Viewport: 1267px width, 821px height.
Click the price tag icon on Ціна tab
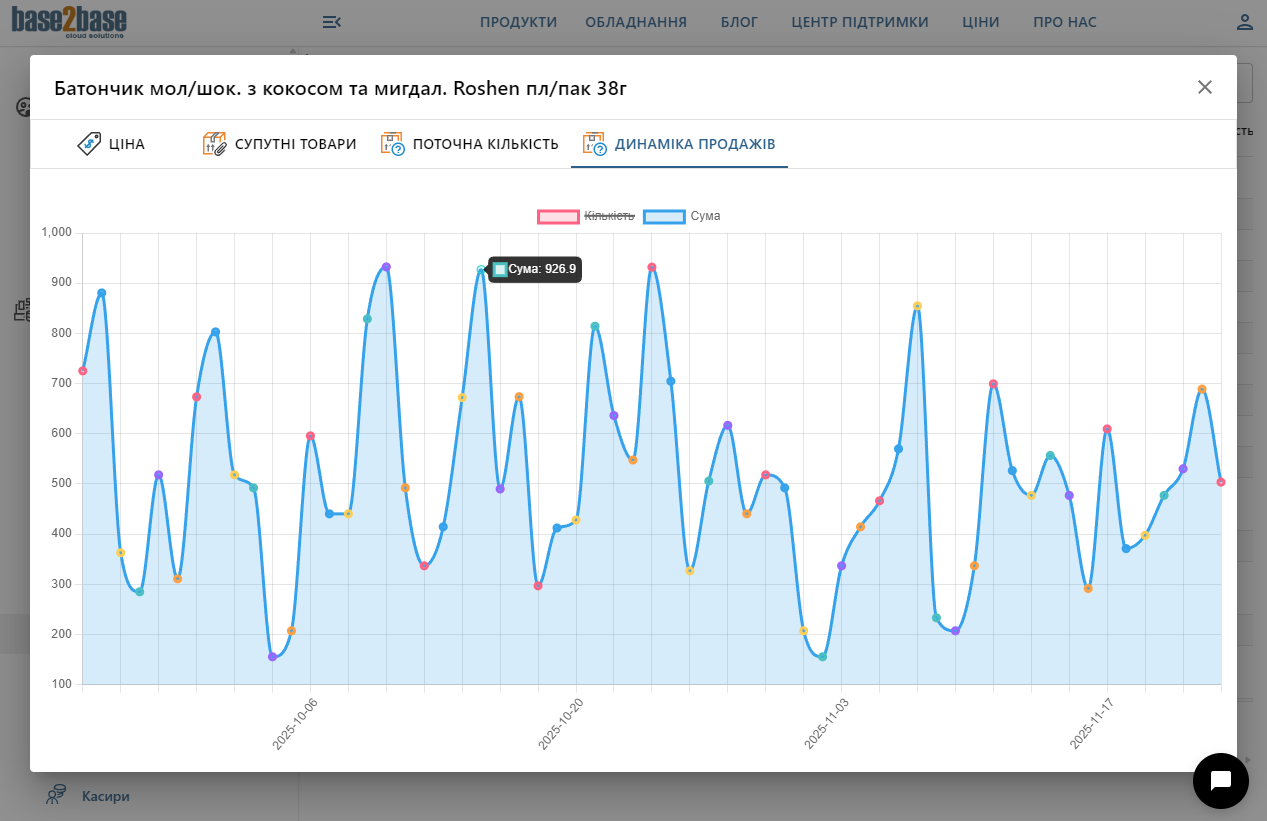(x=89, y=144)
